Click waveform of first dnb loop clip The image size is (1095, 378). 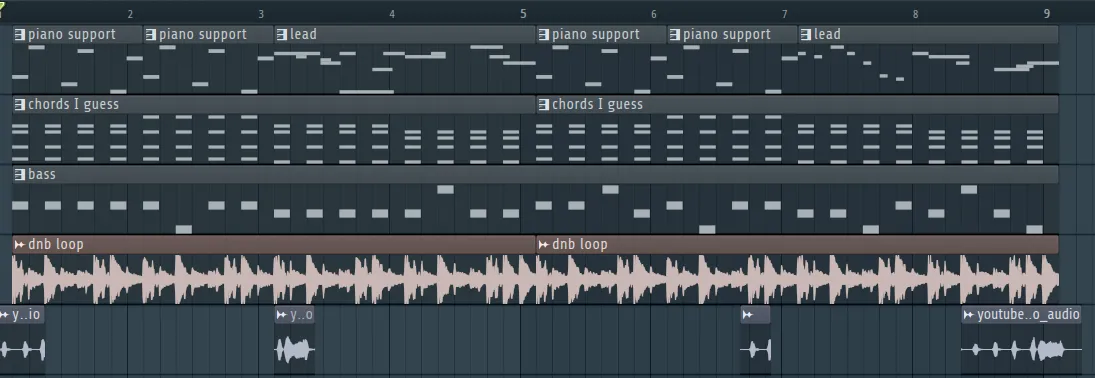click(x=274, y=279)
